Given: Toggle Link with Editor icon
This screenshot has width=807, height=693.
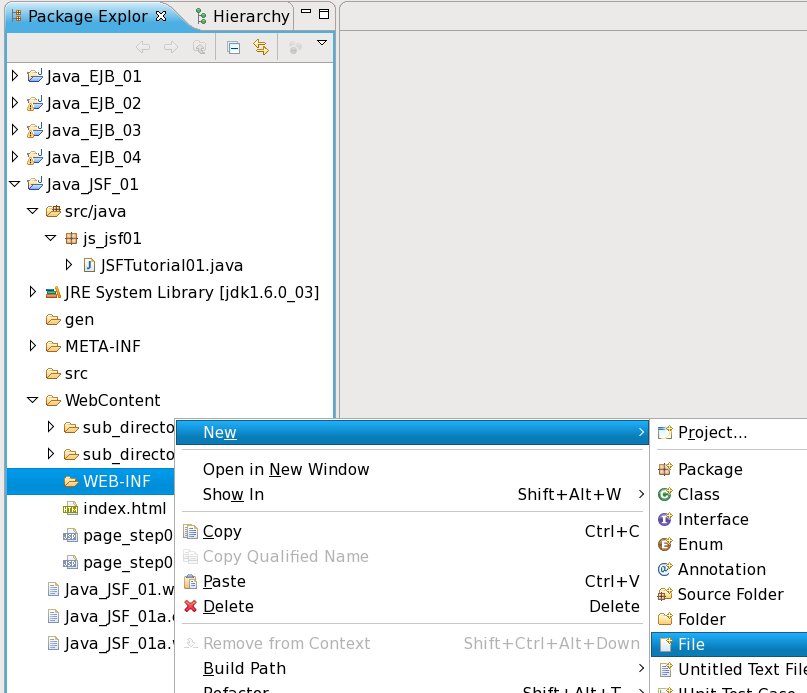Looking at the screenshot, I should pos(261,47).
